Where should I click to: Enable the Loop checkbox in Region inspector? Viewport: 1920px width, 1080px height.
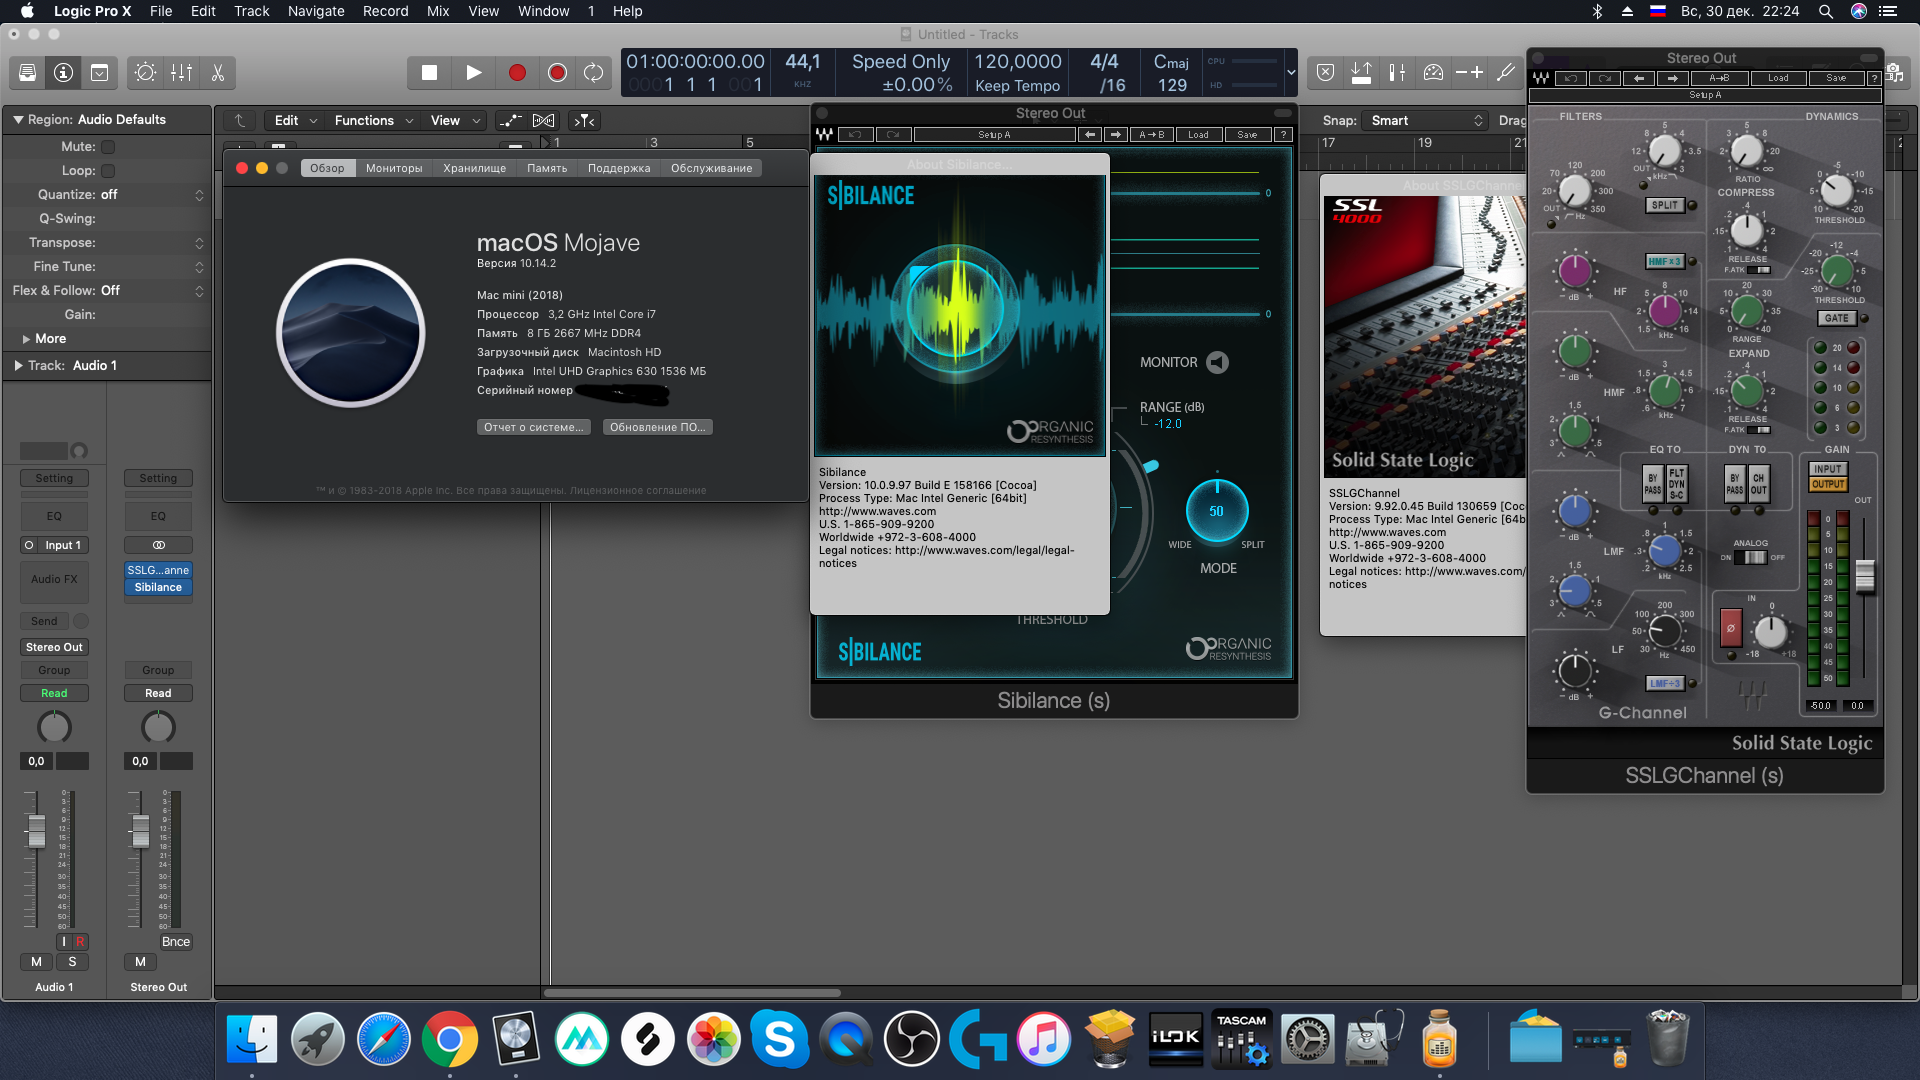pos(108,171)
